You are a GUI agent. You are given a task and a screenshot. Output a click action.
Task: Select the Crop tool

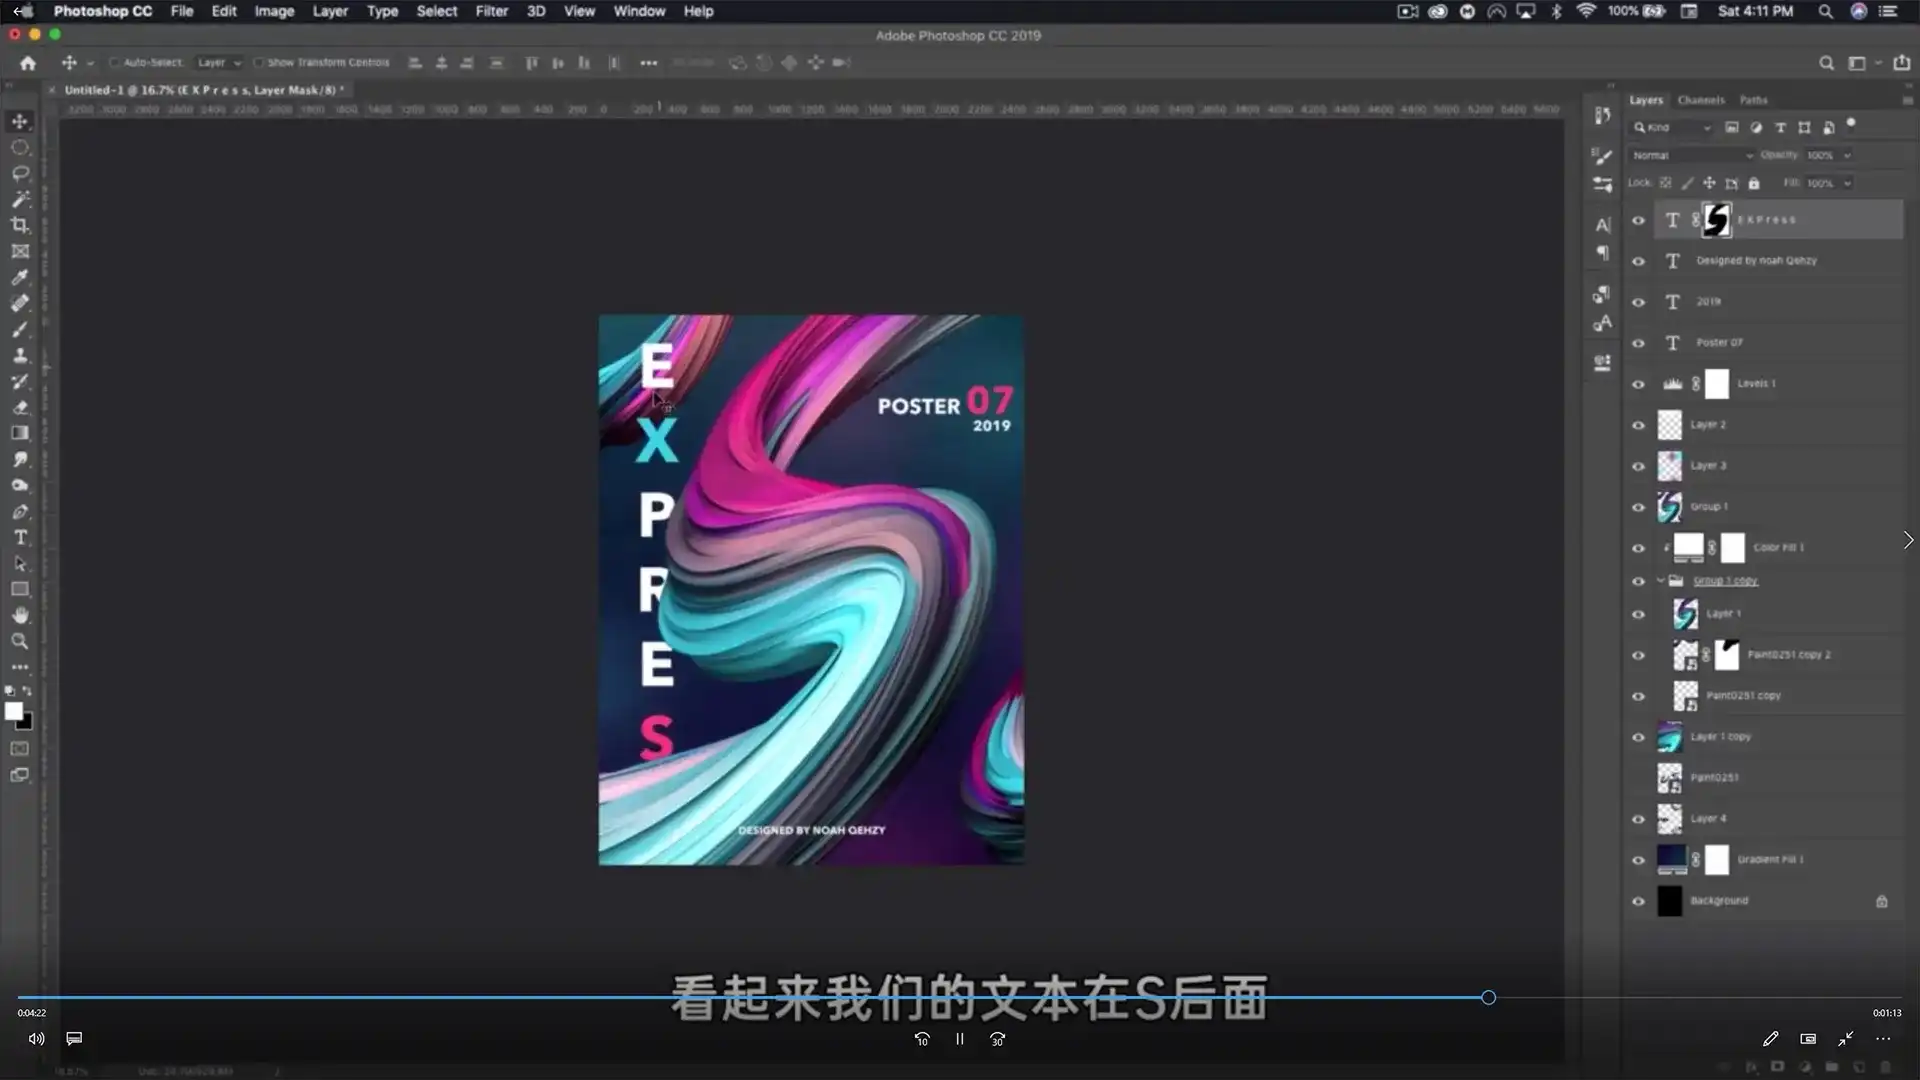pyautogui.click(x=20, y=224)
